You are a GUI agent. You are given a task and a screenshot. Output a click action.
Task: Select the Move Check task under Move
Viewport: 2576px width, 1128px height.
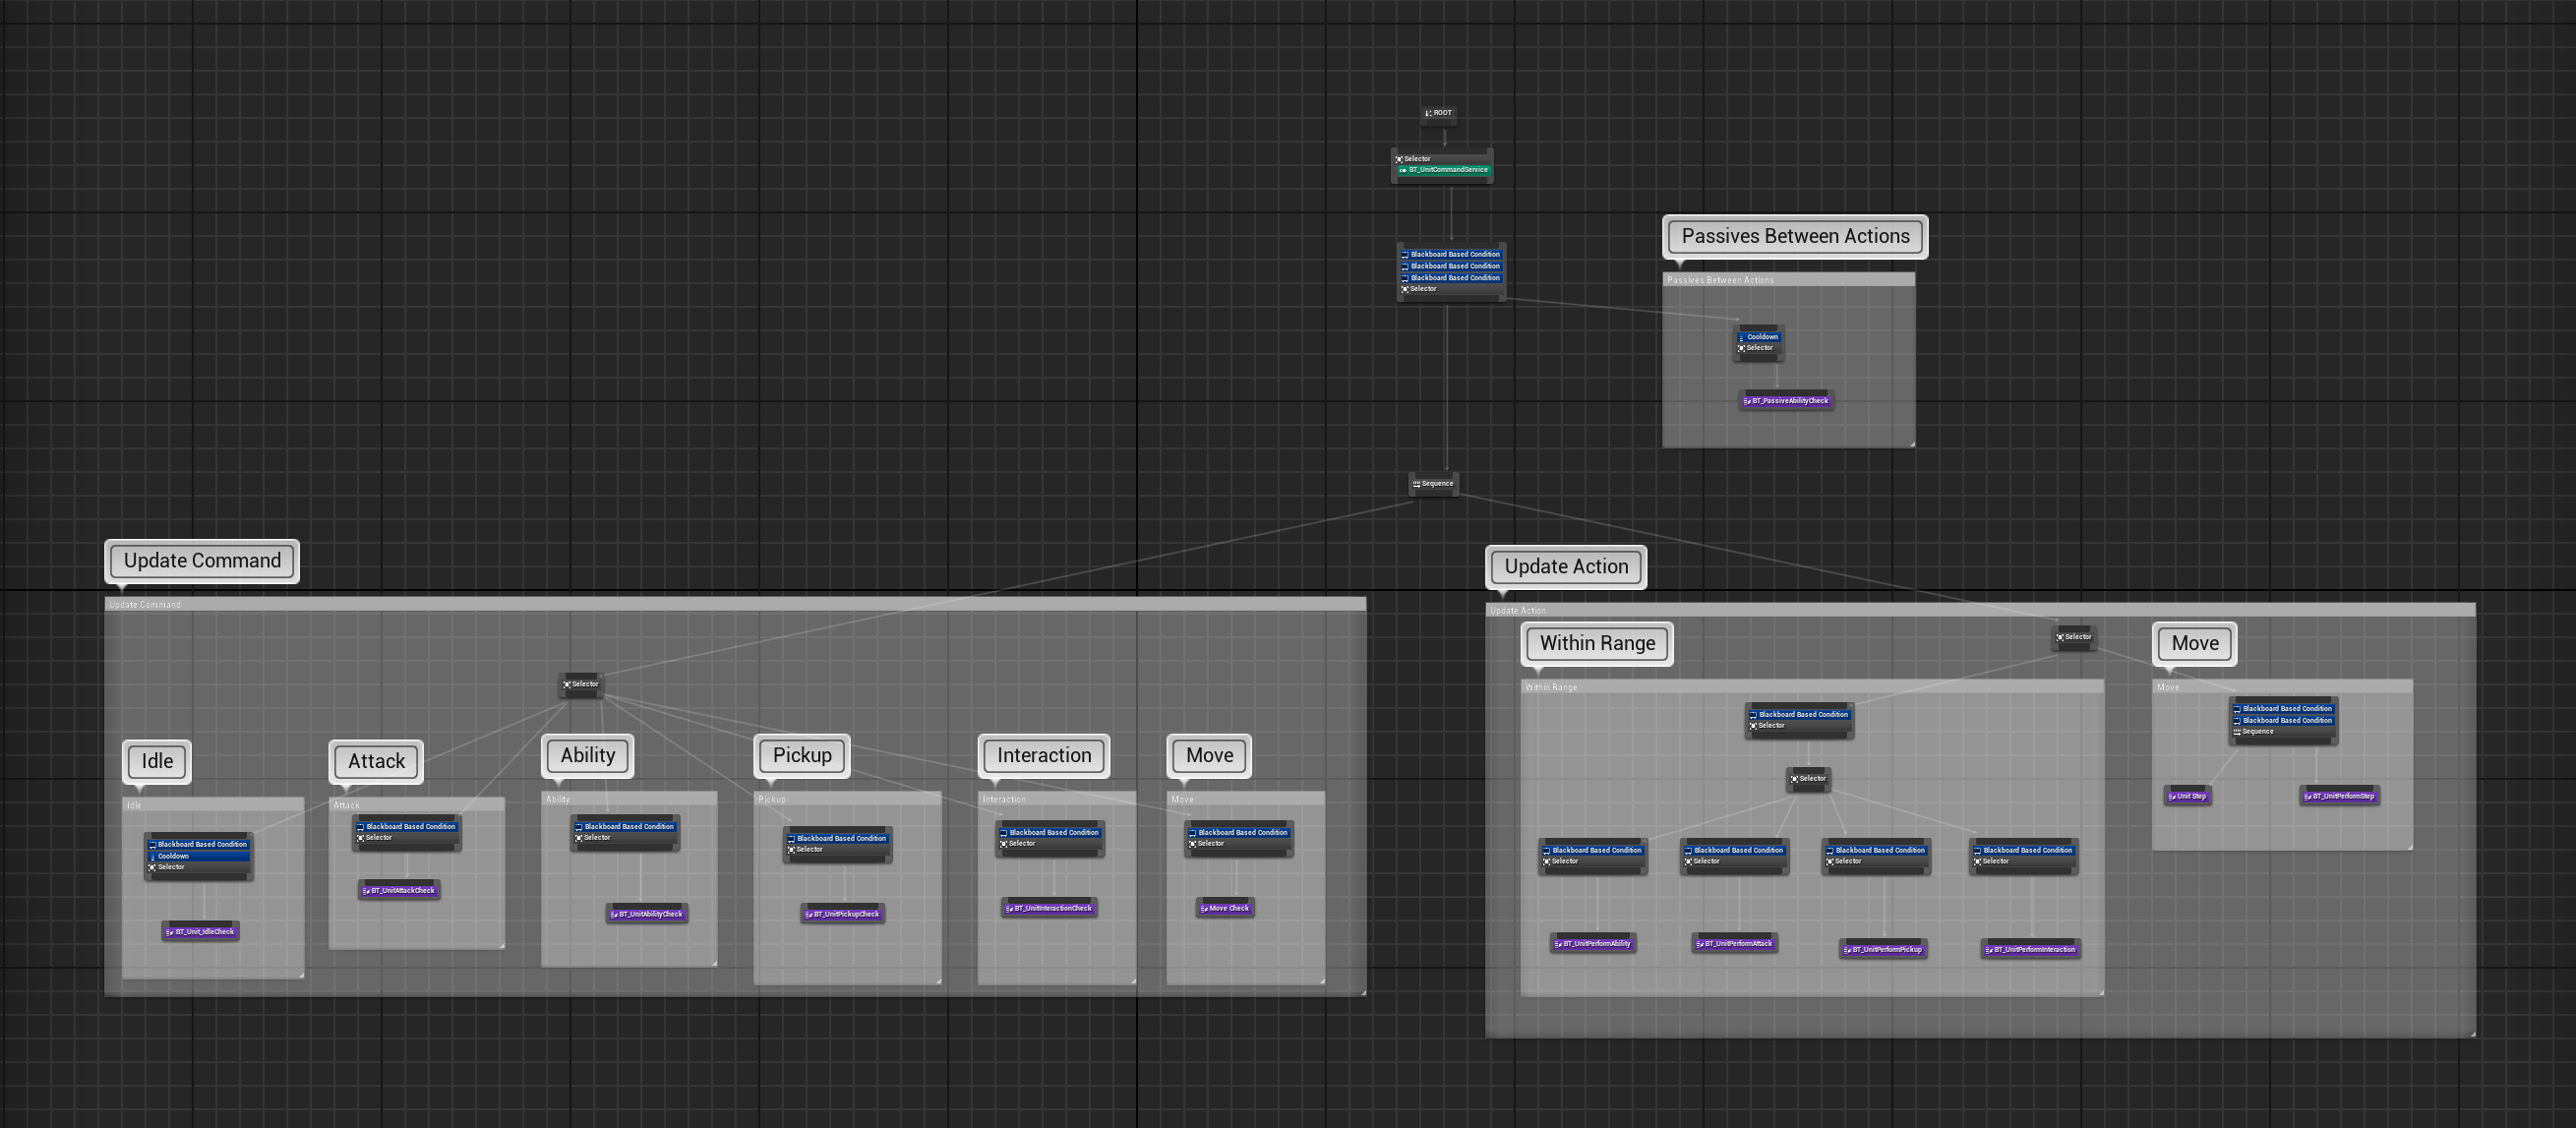click(x=1225, y=908)
